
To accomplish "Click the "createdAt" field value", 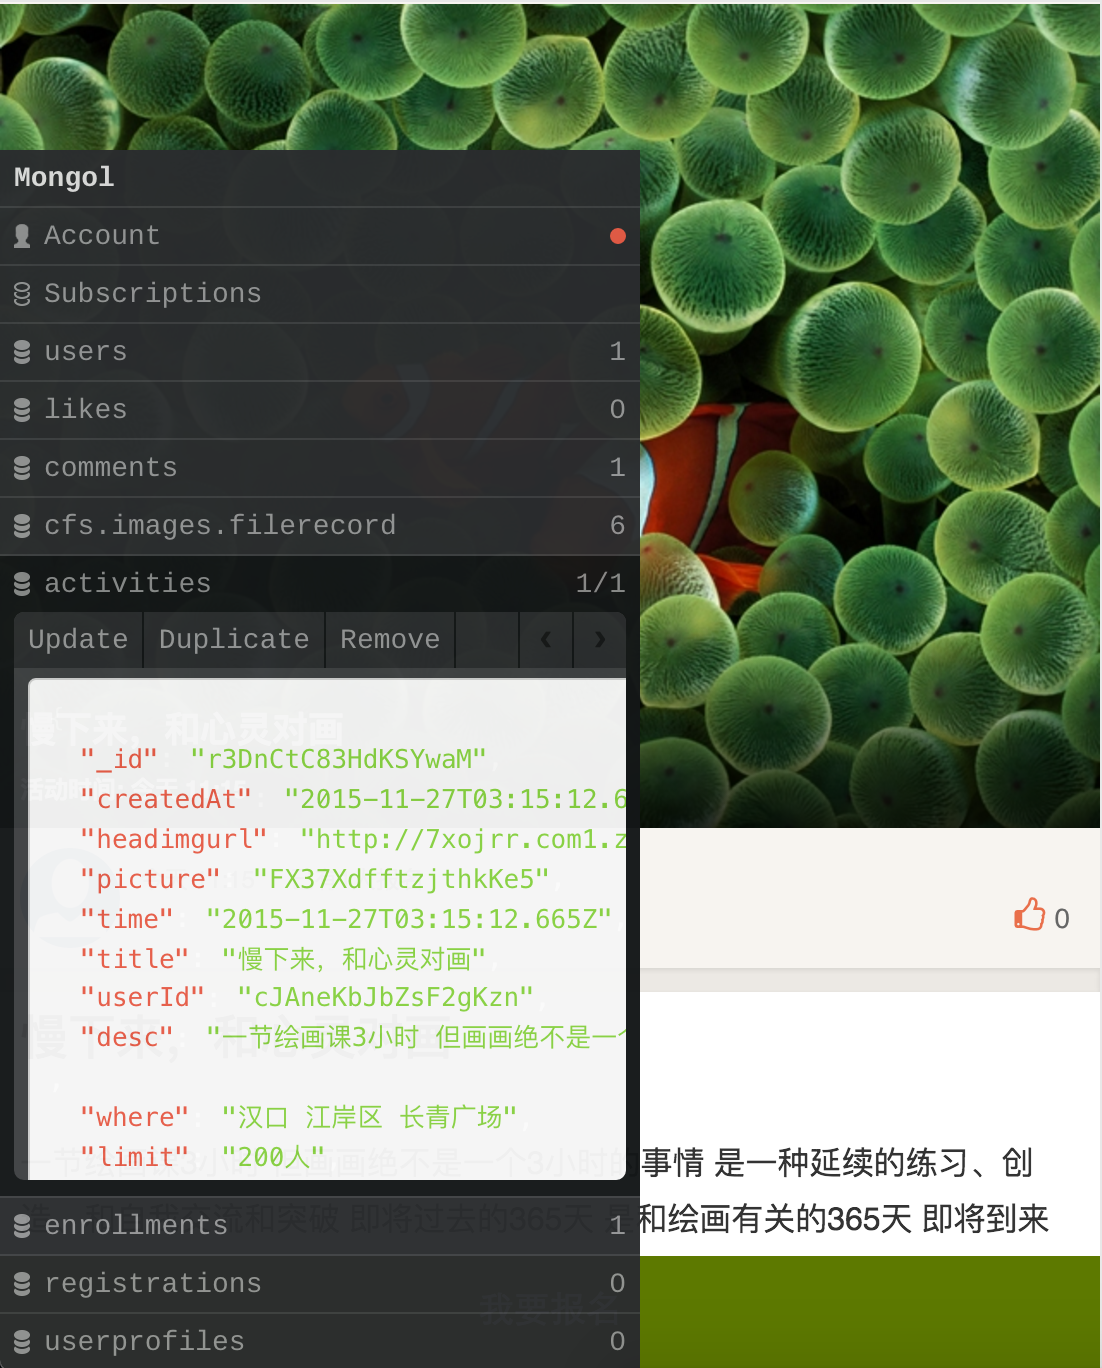I will [x=455, y=800].
